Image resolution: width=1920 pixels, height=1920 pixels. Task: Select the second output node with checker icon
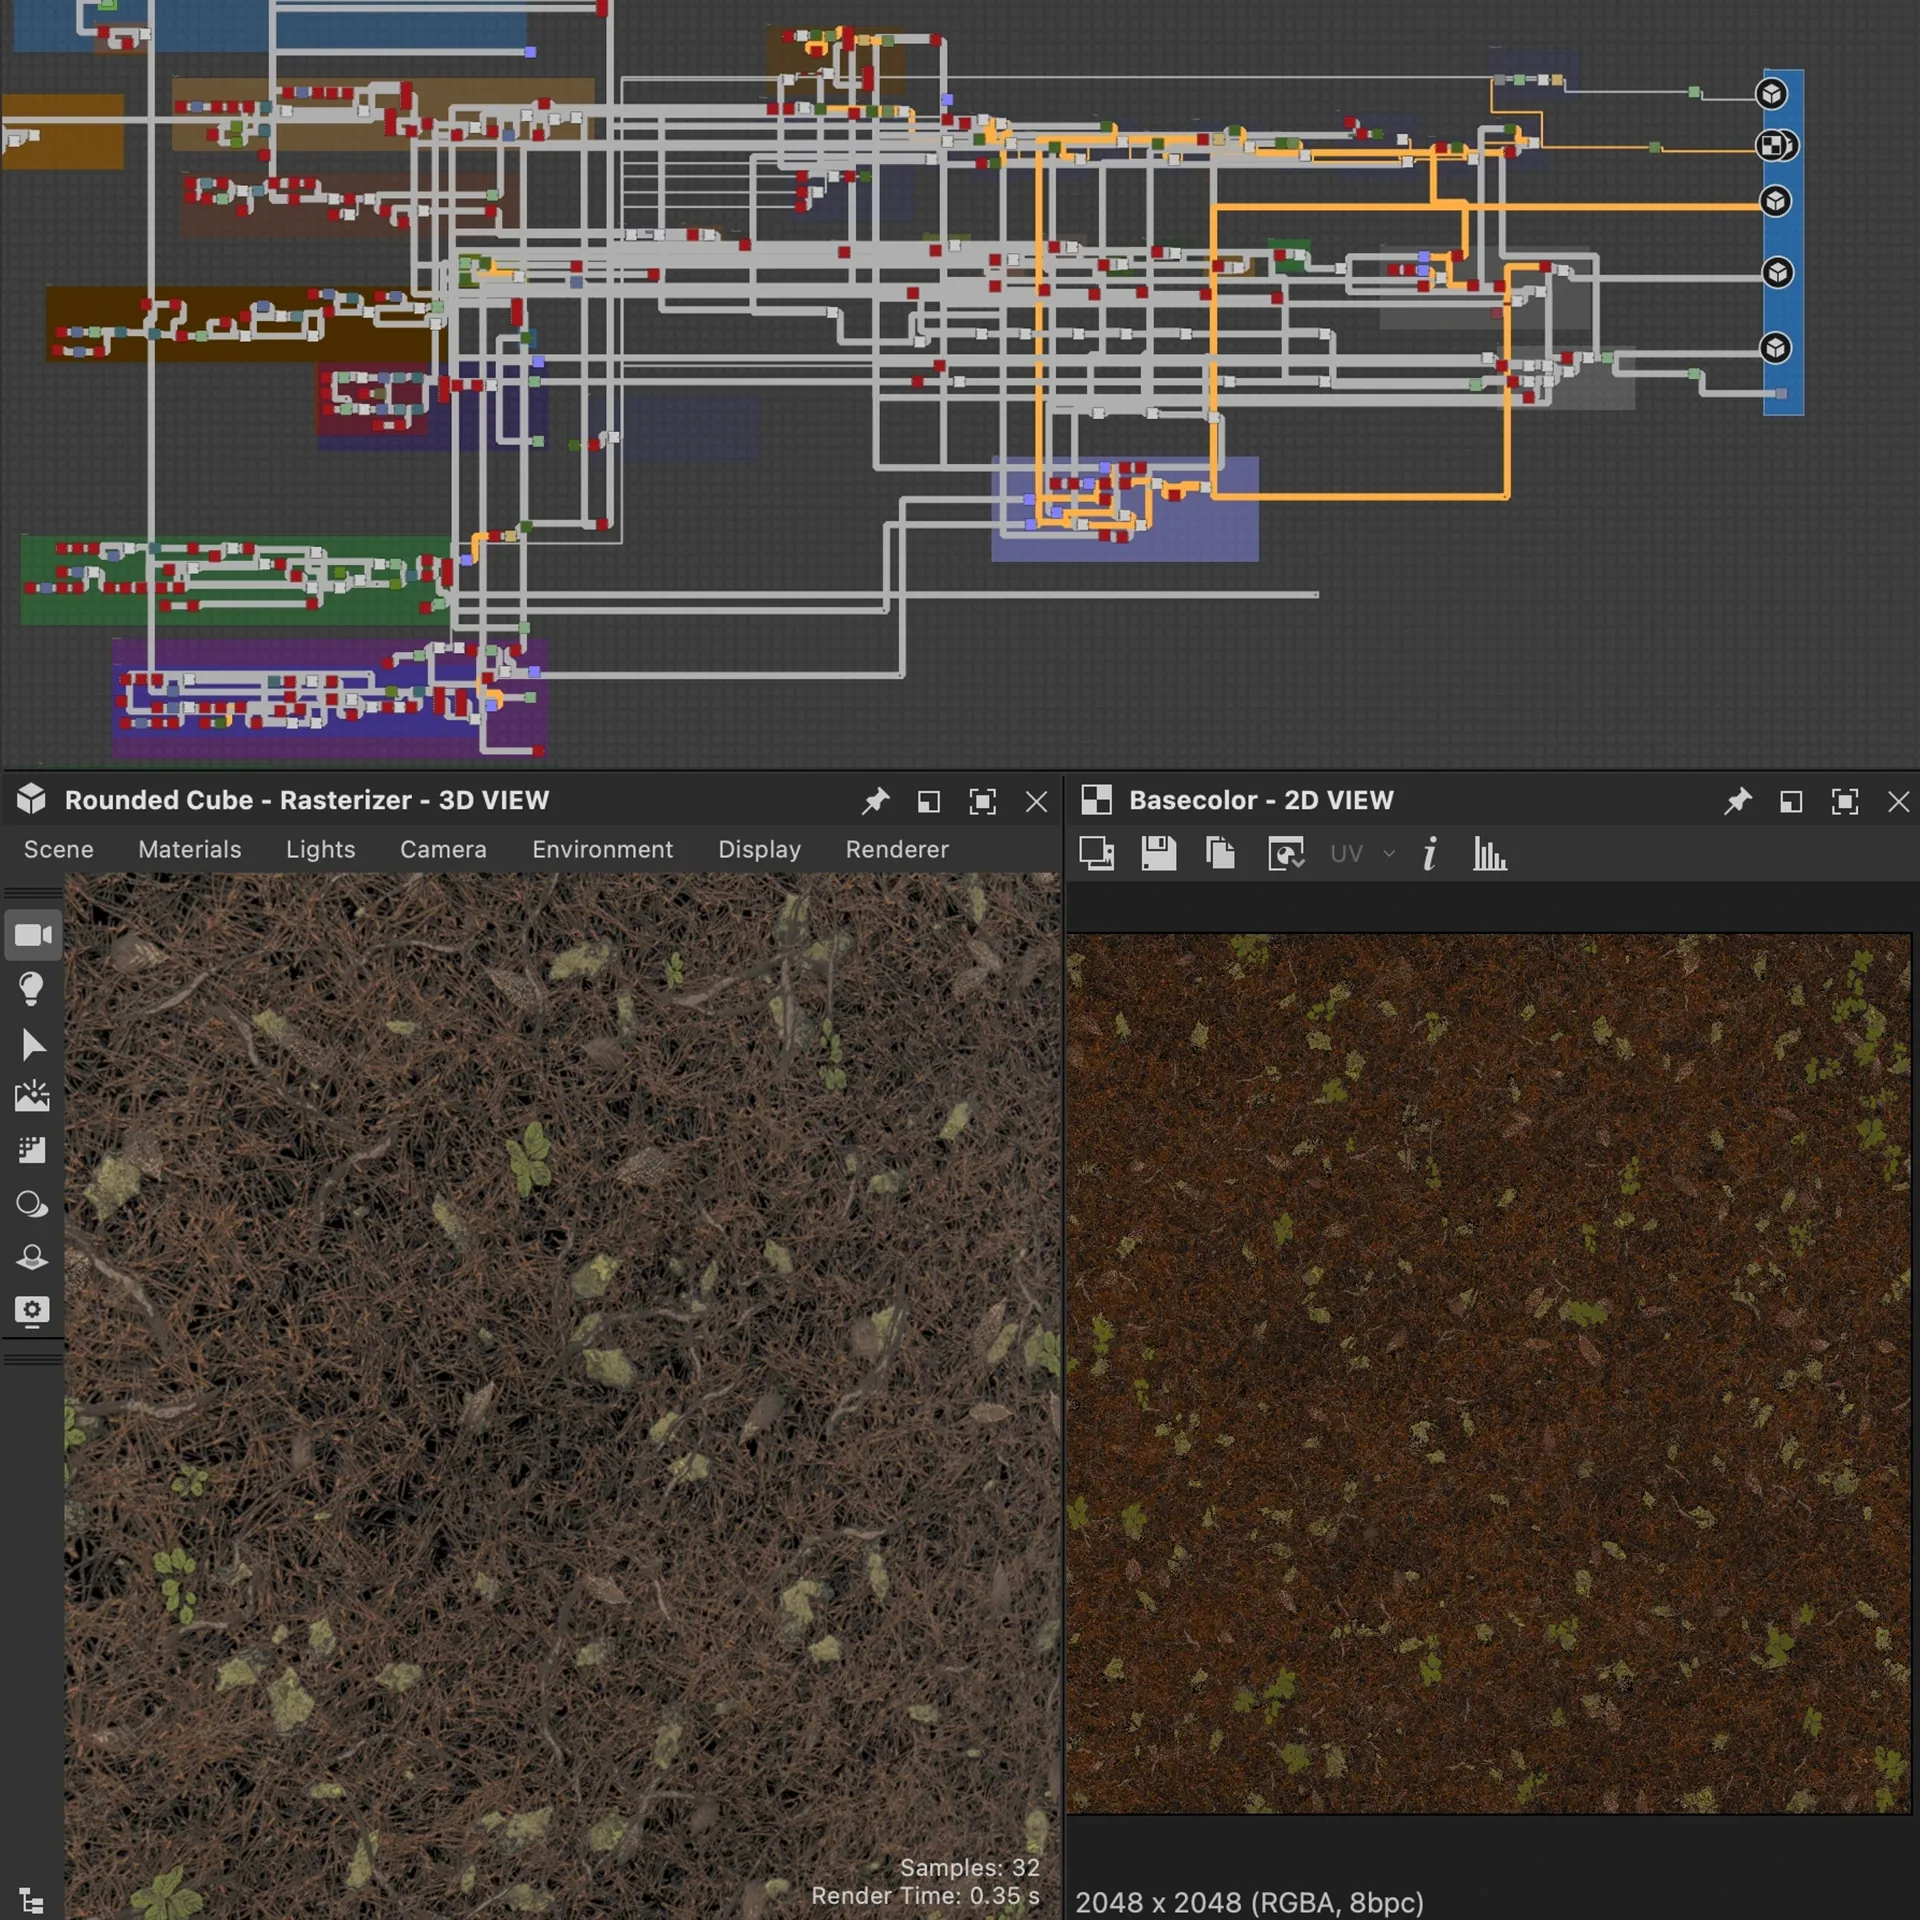pyautogui.click(x=1774, y=146)
